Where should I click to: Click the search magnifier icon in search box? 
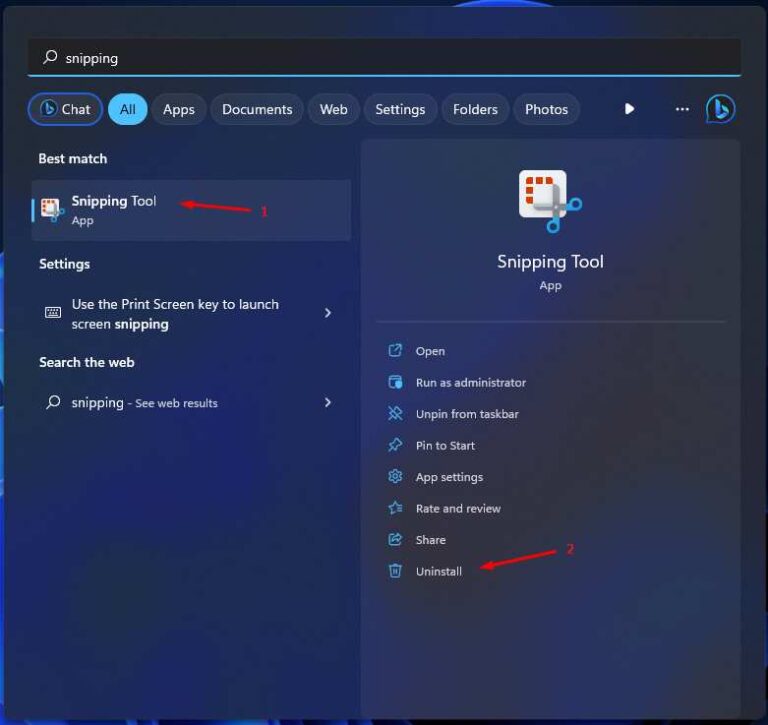(50, 57)
